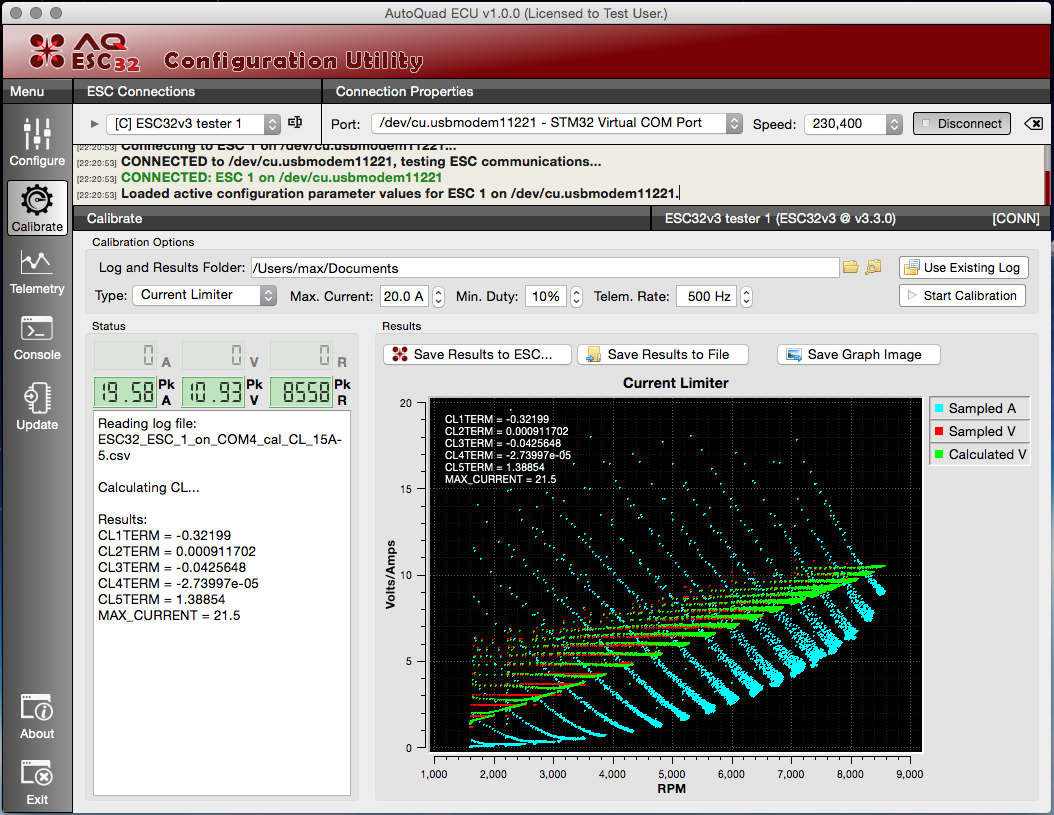Click Start Calibration button
Image resolution: width=1054 pixels, height=815 pixels.
(x=962, y=296)
